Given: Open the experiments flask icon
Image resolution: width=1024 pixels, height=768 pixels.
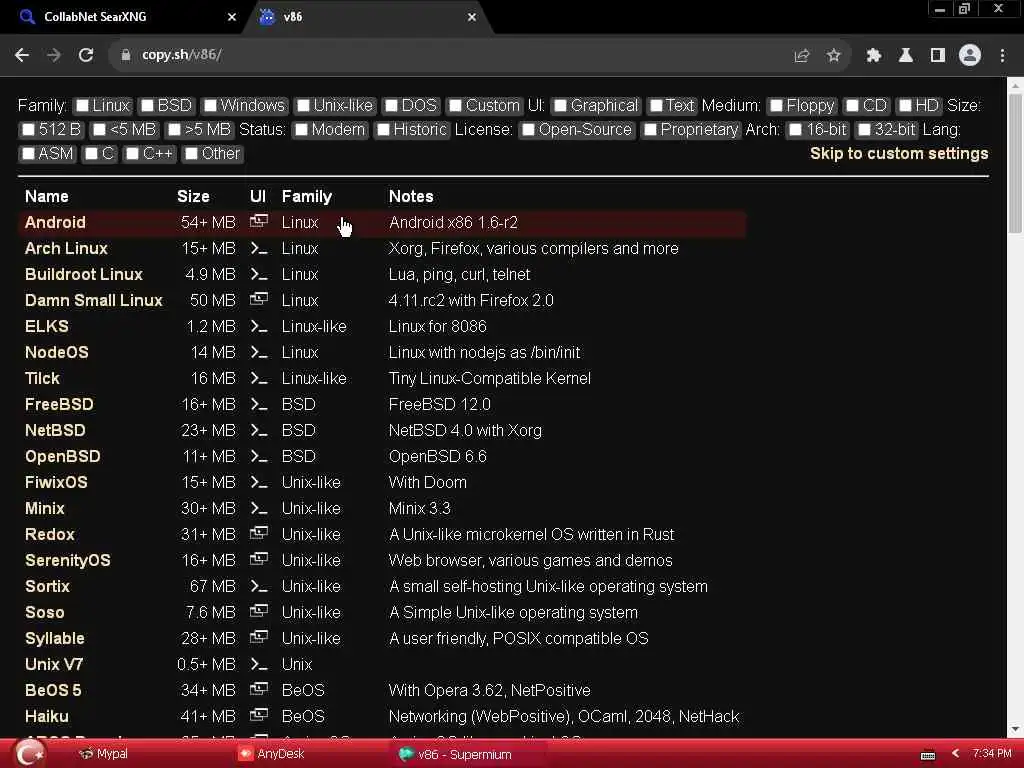Looking at the screenshot, I should (906, 56).
